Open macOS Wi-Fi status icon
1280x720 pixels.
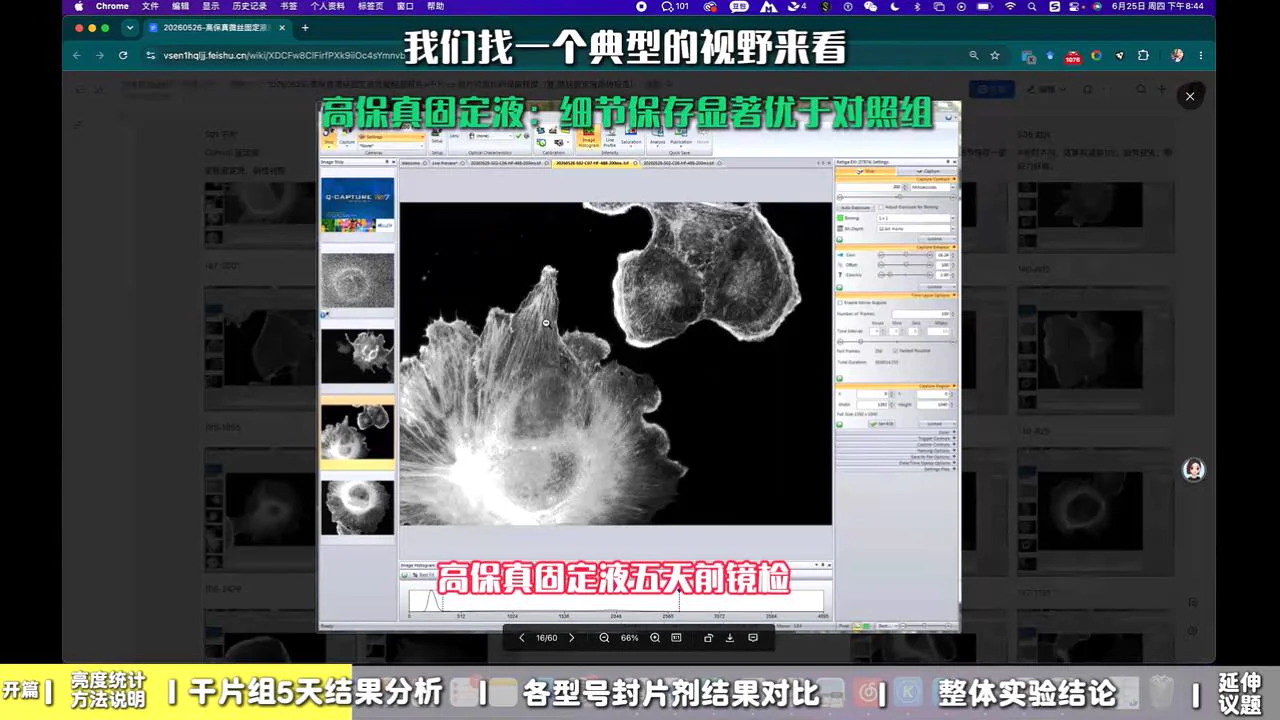(1009, 6)
